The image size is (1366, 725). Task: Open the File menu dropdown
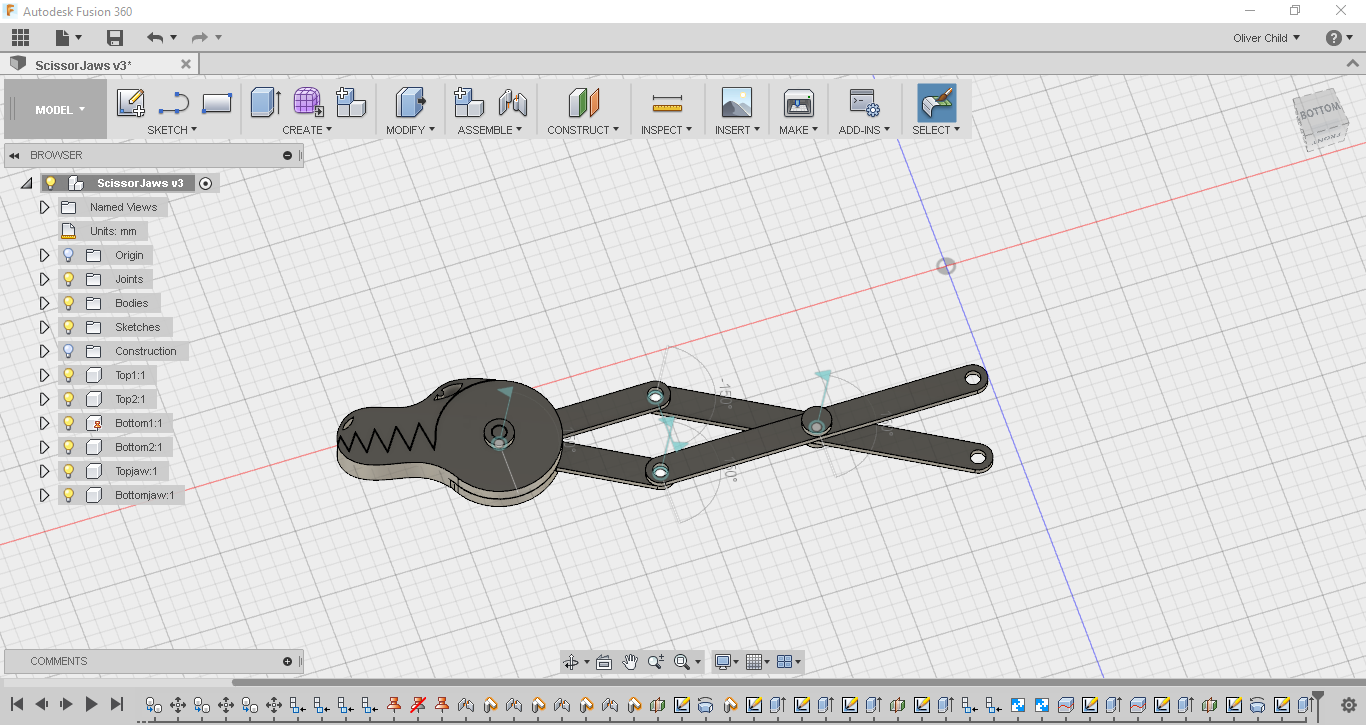[x=68, y=38]
